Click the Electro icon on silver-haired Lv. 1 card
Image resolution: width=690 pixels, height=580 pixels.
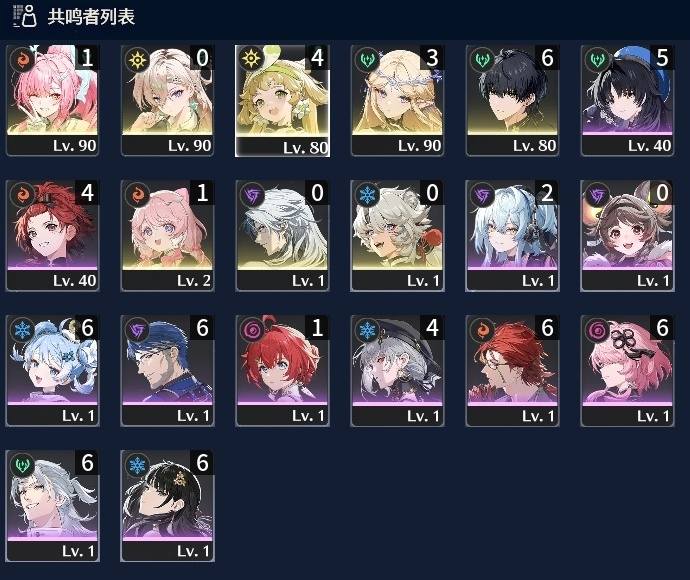(x=252, y=194)
